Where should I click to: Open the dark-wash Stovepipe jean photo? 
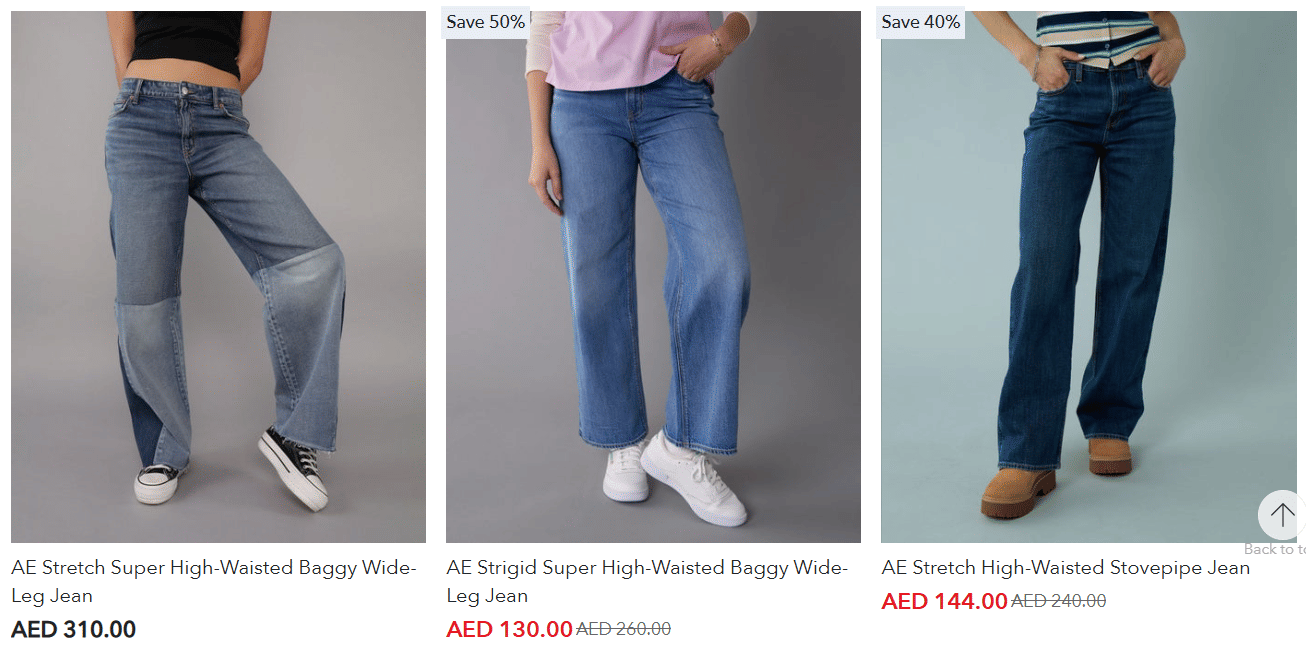pos(1088,277)
